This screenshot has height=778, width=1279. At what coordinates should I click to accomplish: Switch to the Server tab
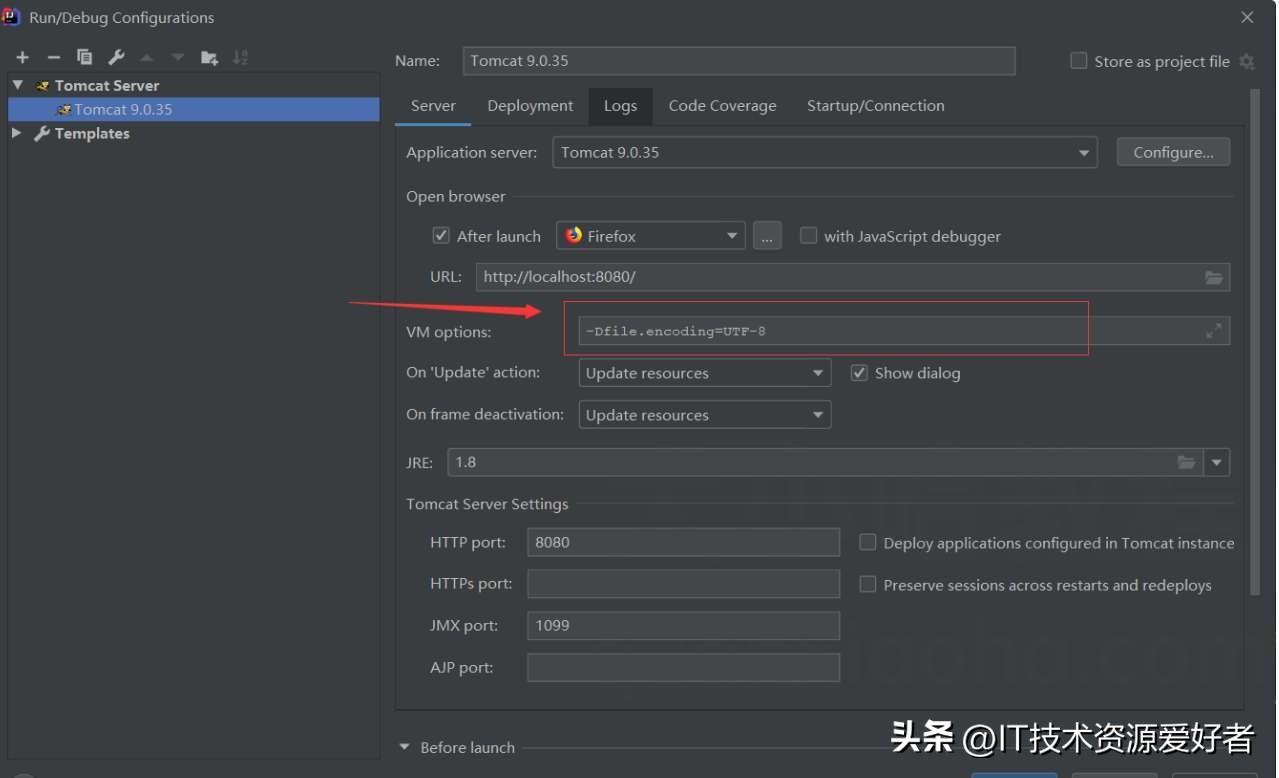pos(433,106)
